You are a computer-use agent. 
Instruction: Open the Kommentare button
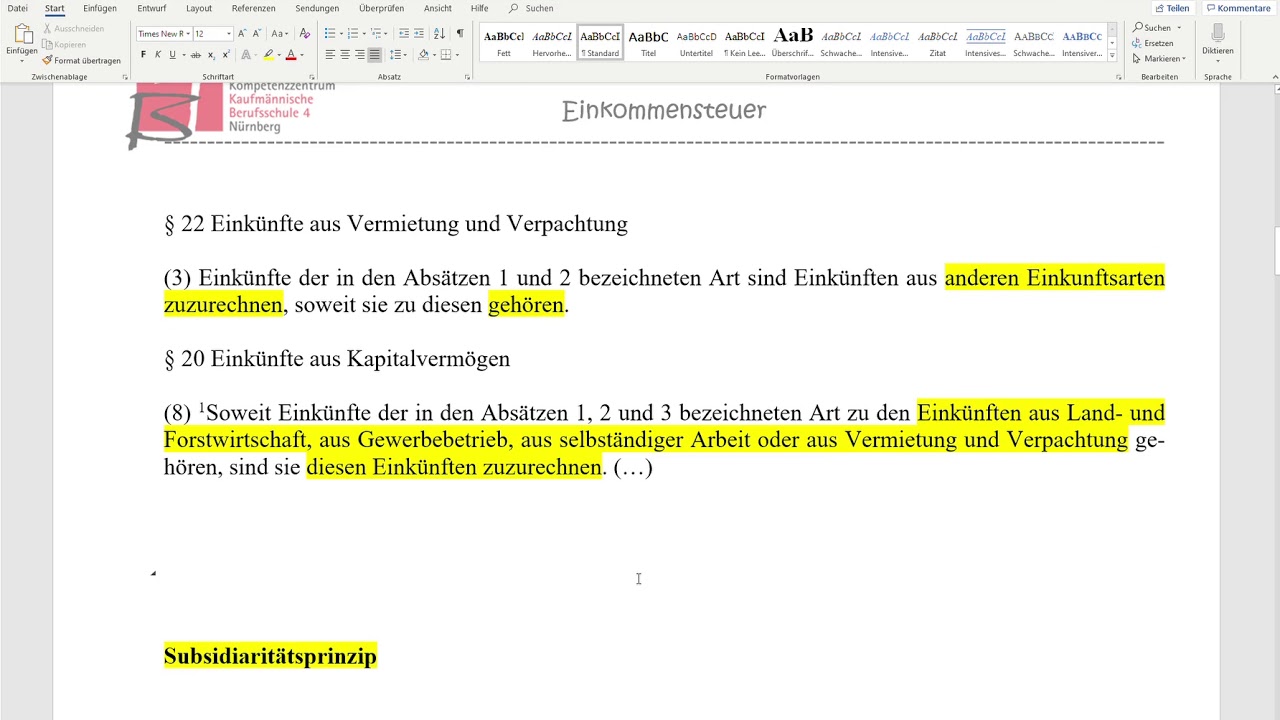1238,8
